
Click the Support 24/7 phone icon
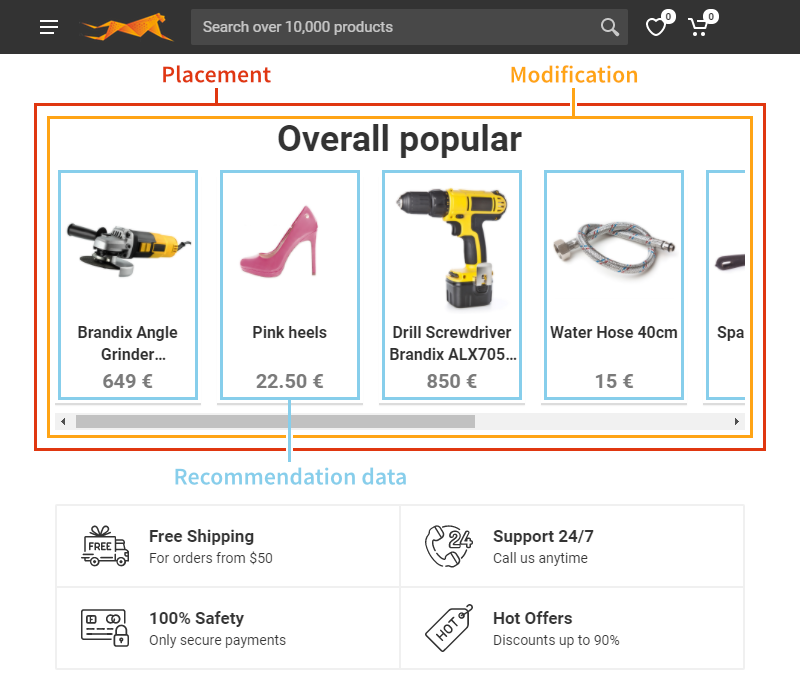click(449, 546)
